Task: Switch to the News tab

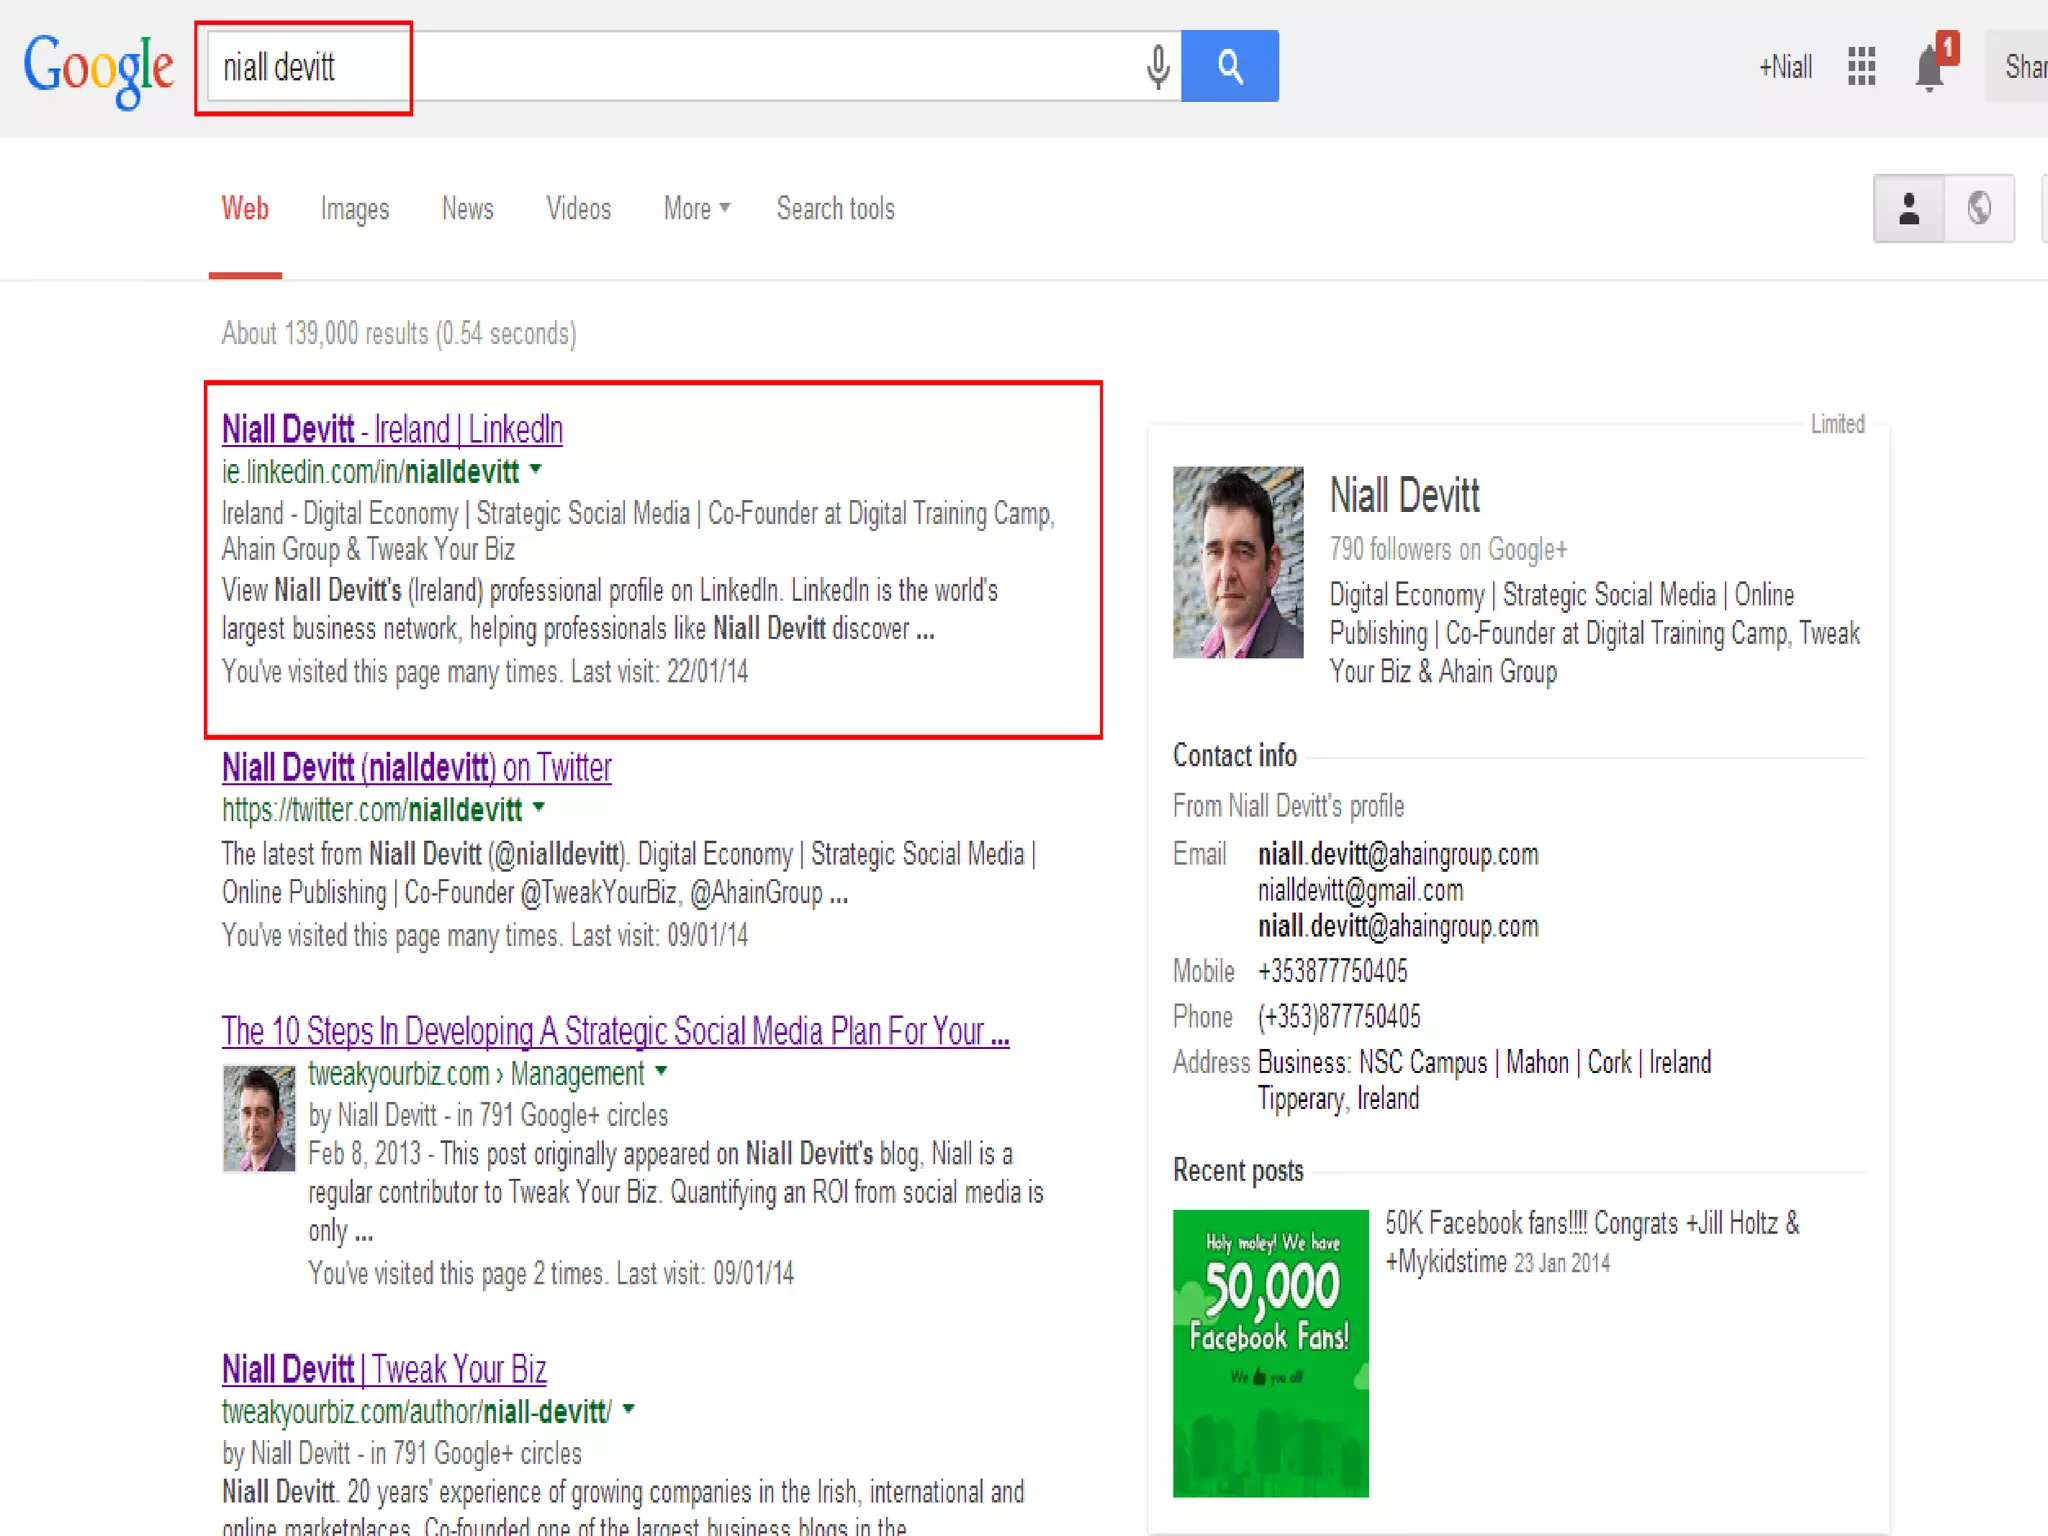Action: pos(467,208)
